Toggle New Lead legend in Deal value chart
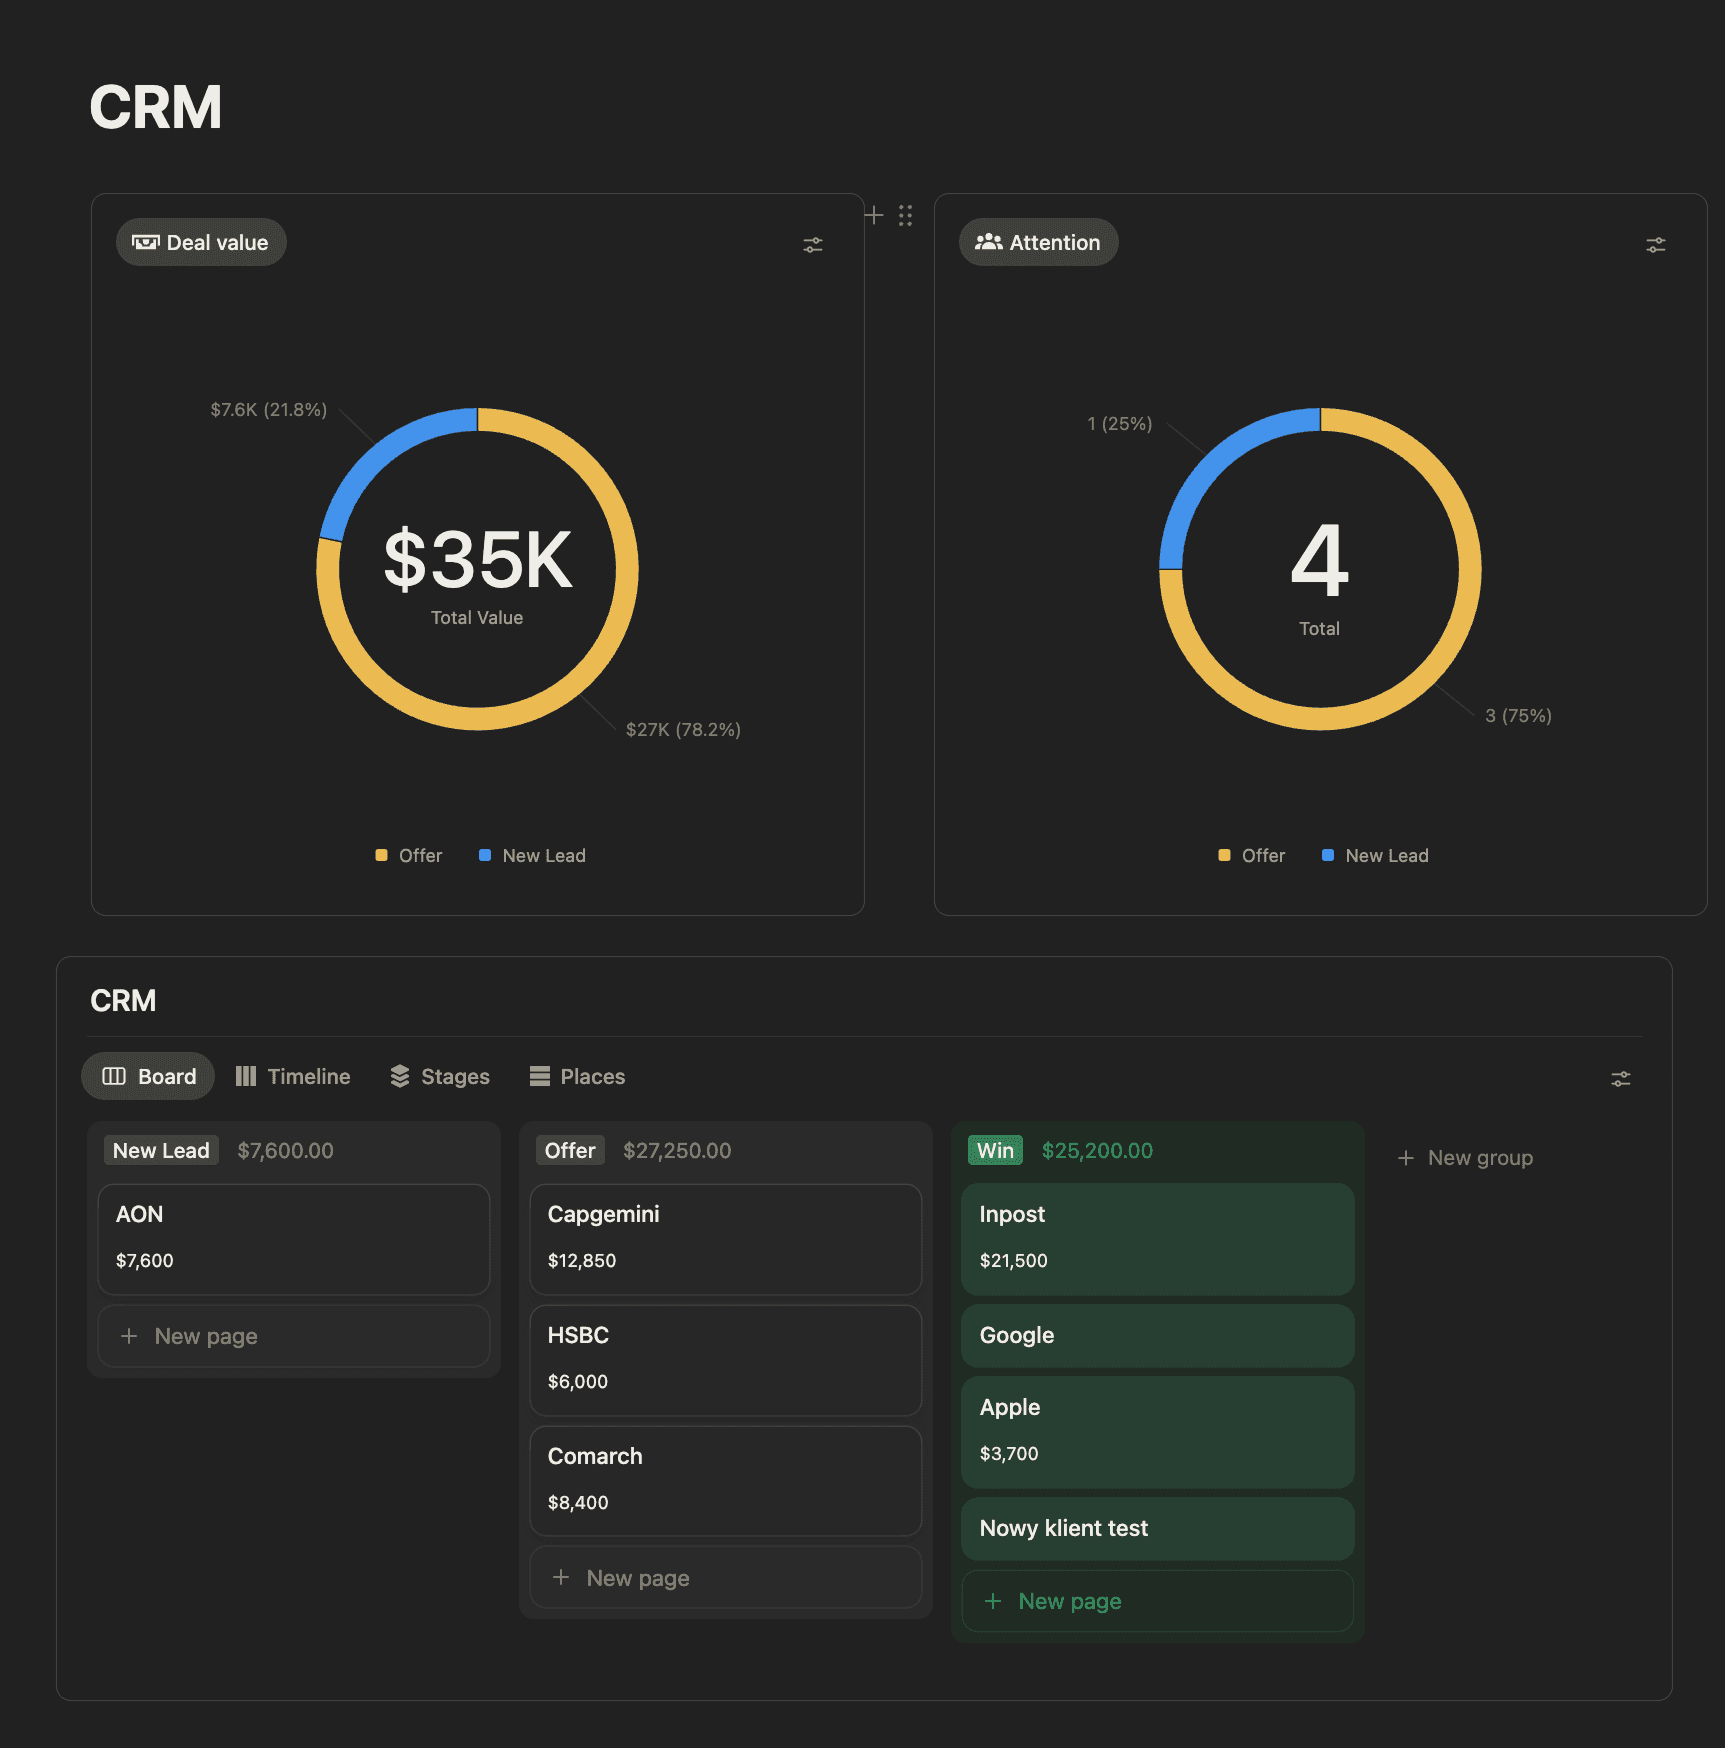The height and width of the screenshot is (1748, 1725). coord(532,856)
